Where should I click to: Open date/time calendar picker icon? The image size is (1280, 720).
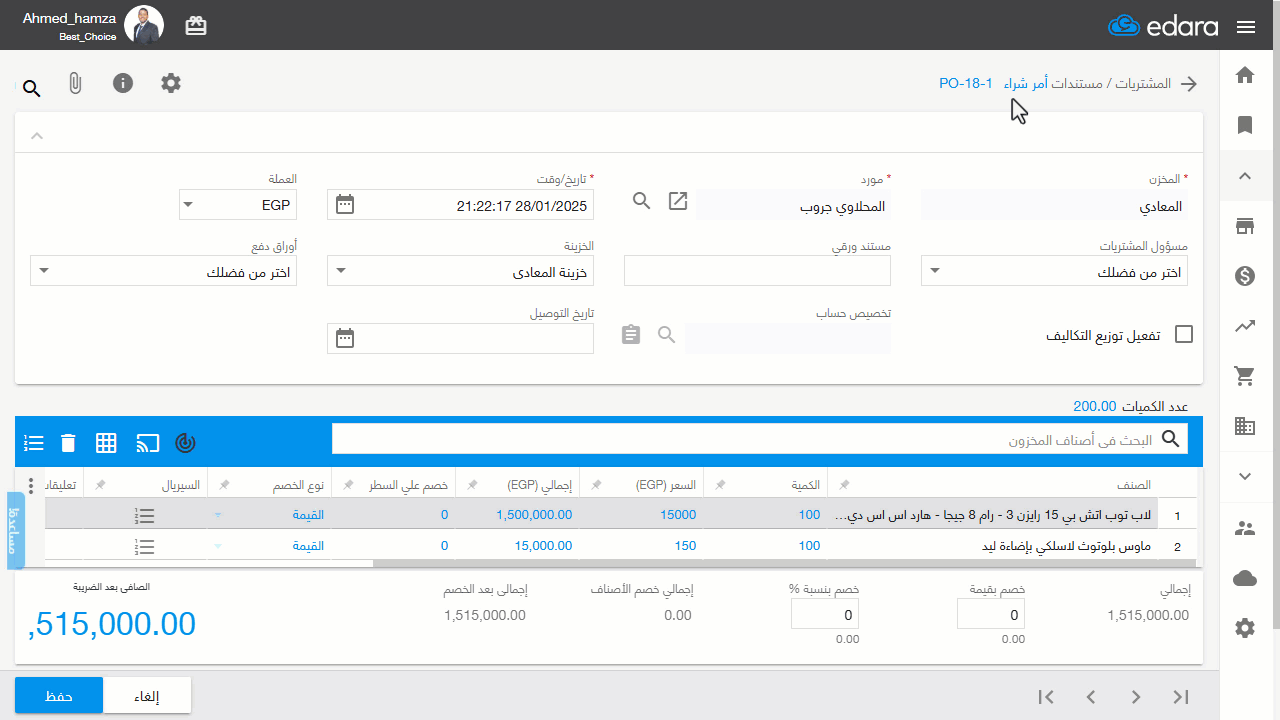pyautogui.click(x=345, y=205)
